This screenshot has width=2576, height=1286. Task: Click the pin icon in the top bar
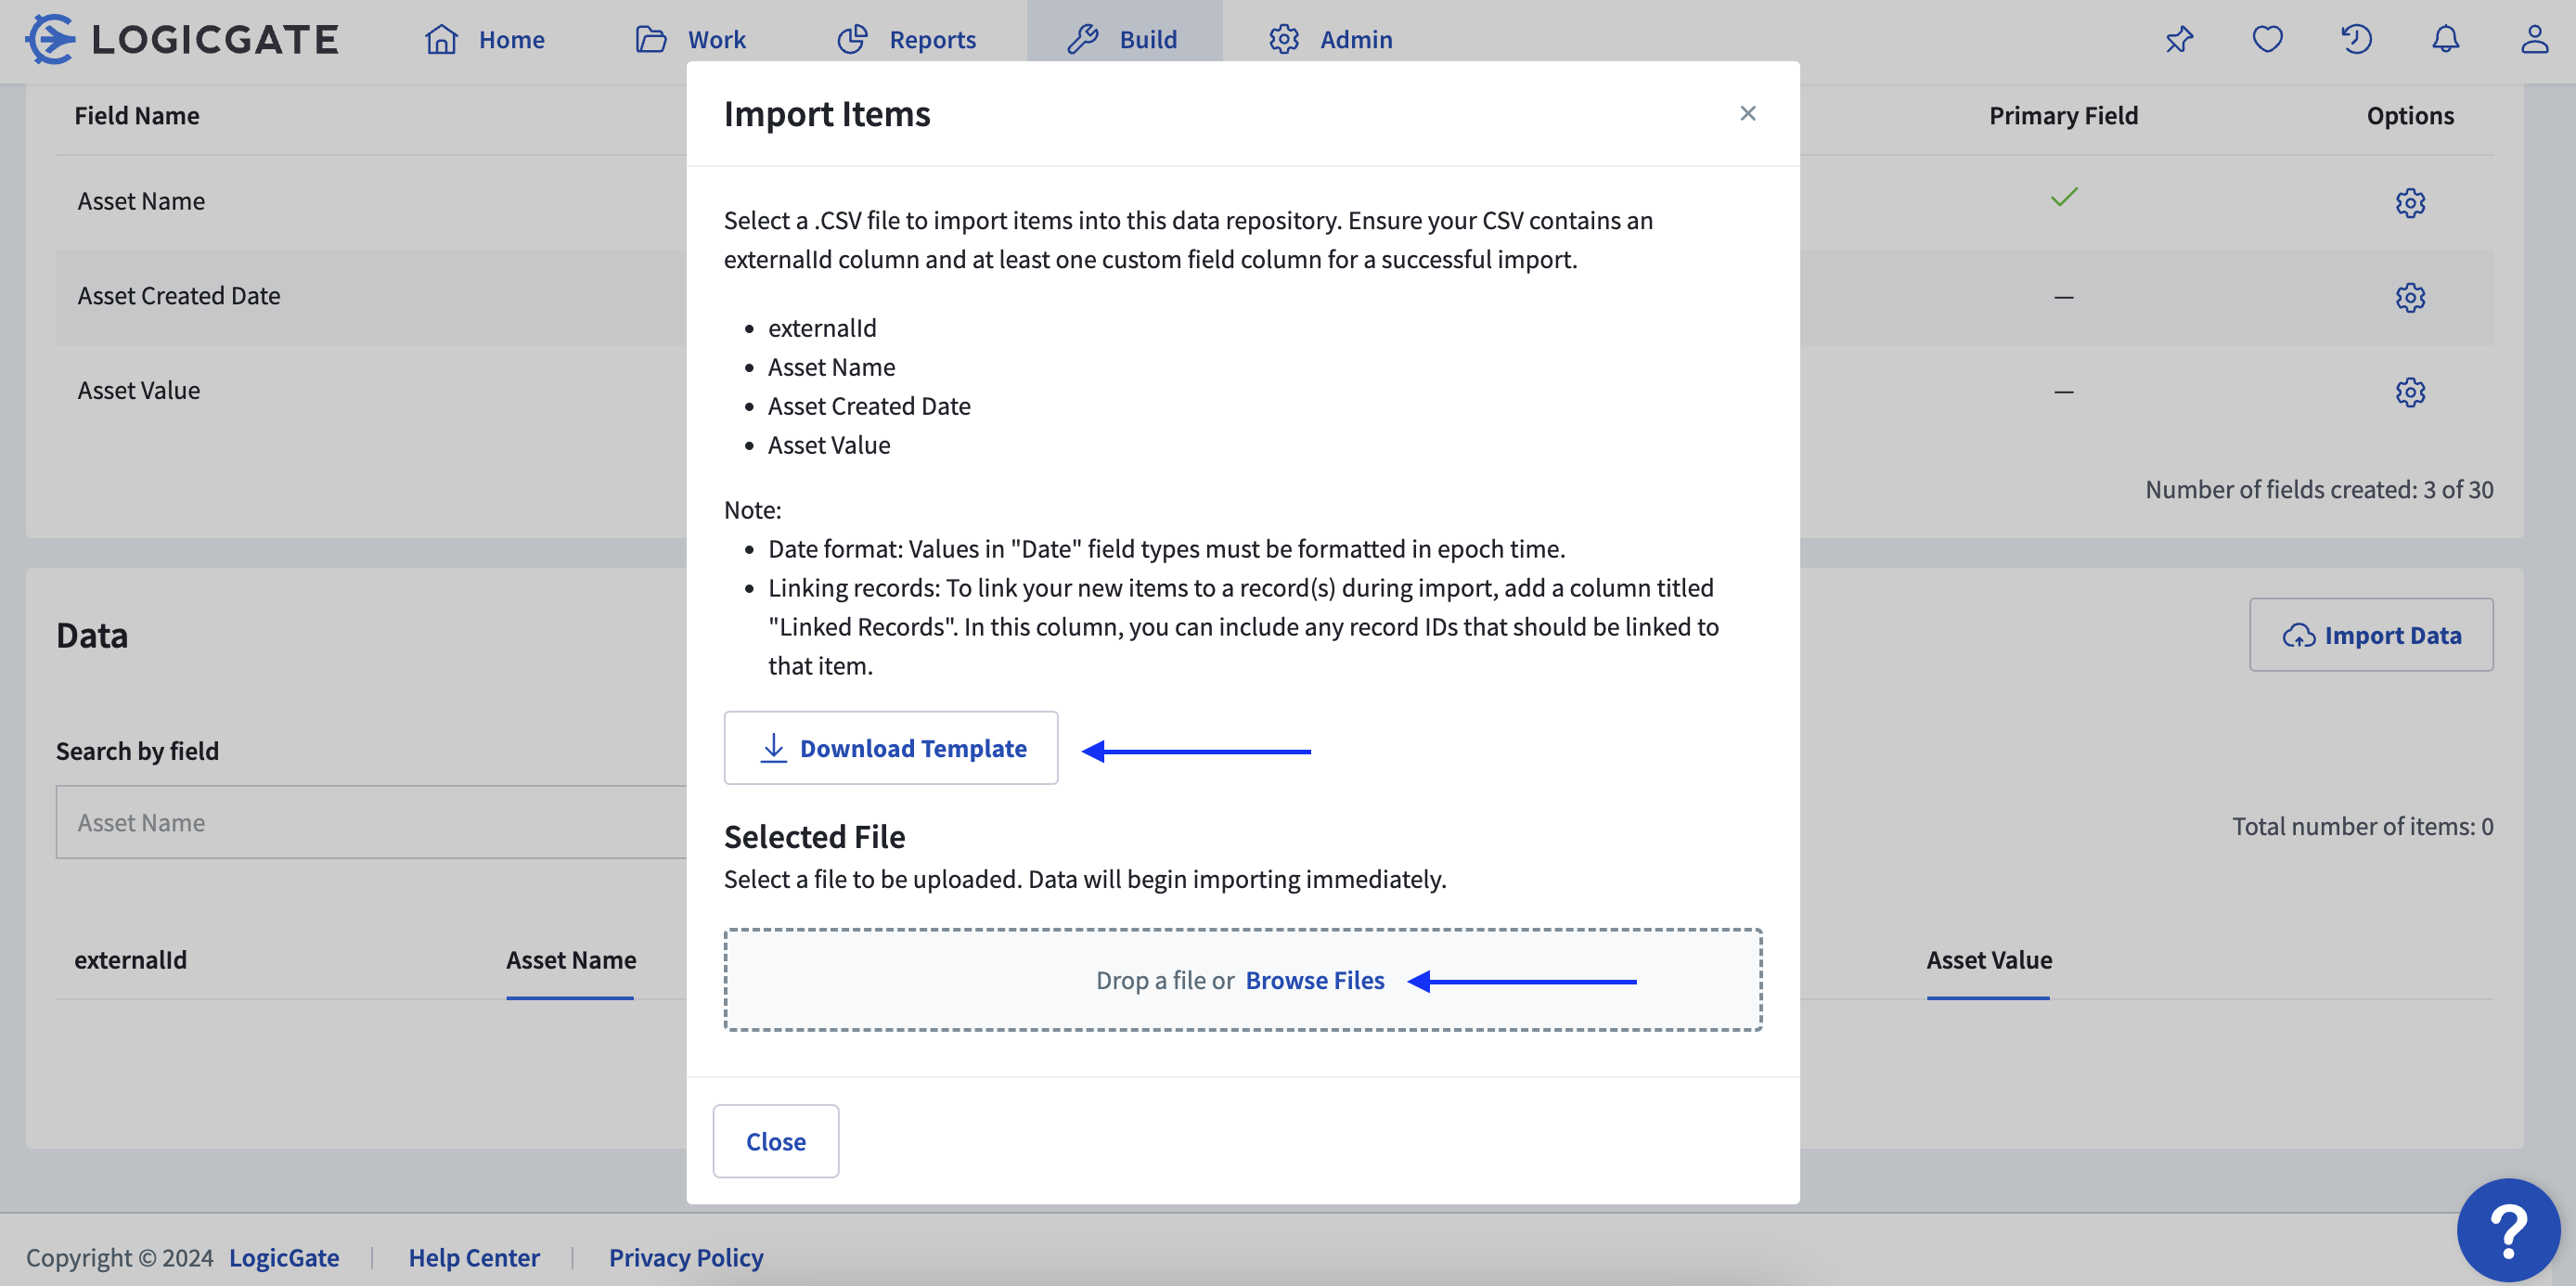(2179, 39)
